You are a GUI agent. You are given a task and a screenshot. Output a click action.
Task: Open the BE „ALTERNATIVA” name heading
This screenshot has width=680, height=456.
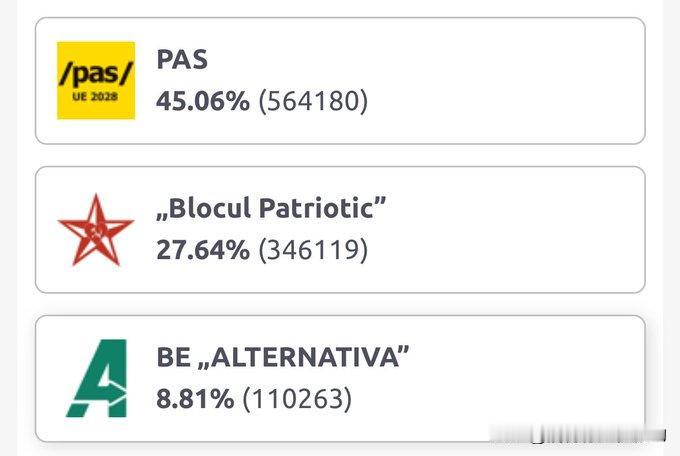(282, 357)
